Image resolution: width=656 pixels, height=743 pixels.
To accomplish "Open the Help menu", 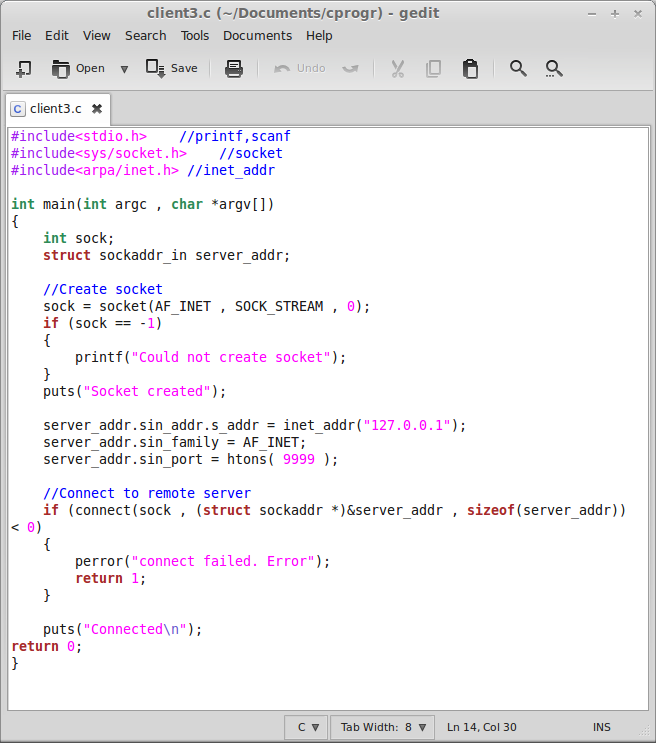I will coord(319,36).
